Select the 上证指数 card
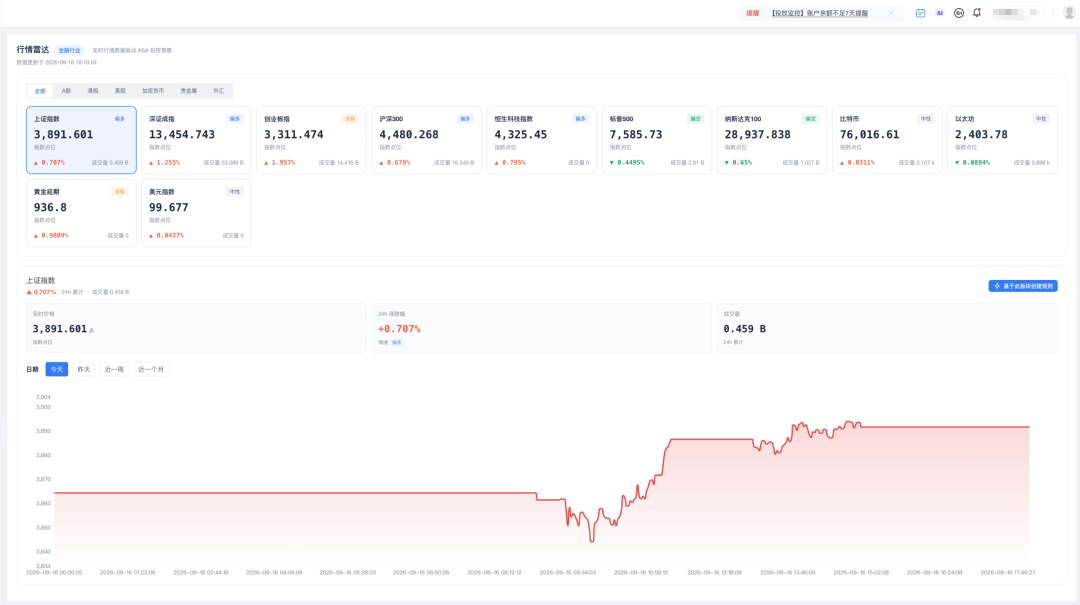Screen dimensions: 1080x605 (81, 140)
